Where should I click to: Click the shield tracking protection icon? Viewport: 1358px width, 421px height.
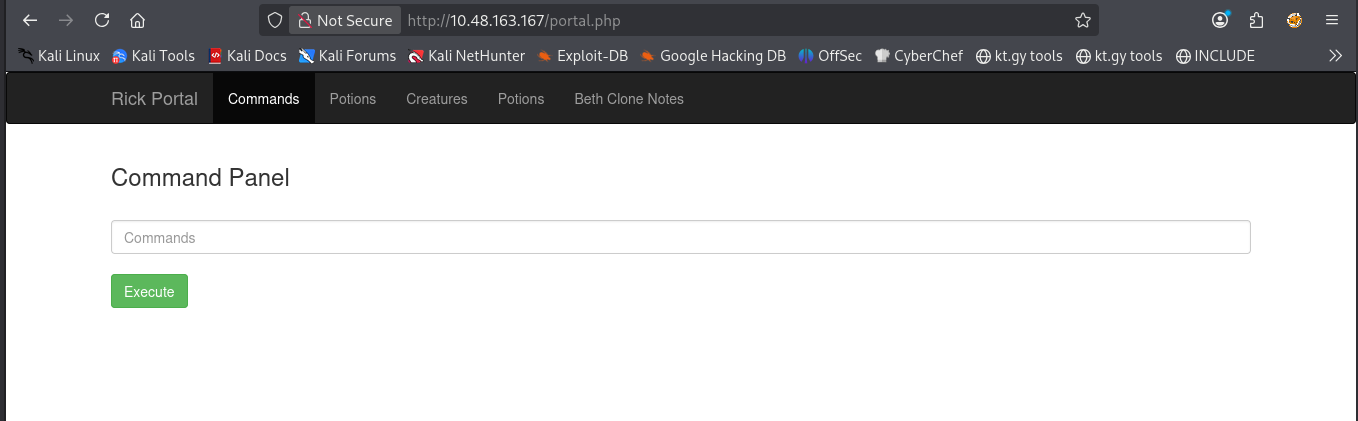point(276,20)
